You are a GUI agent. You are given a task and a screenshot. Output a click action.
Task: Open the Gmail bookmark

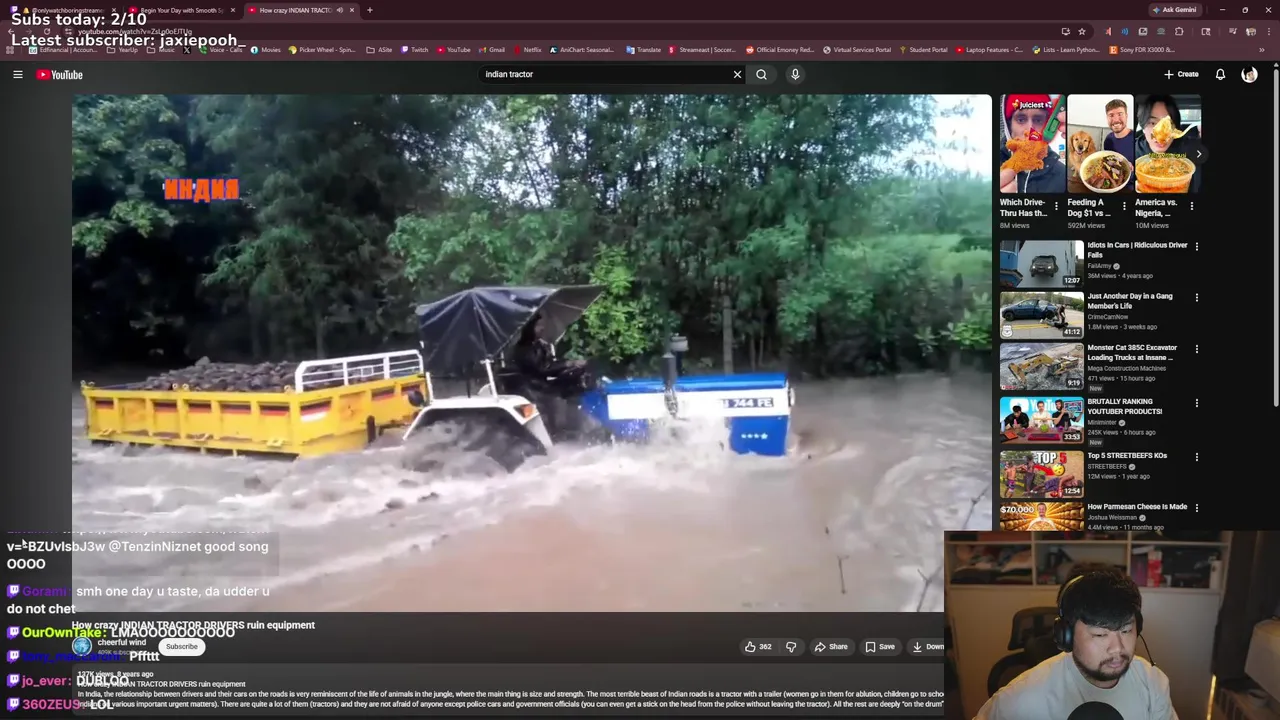pos(491,49)
